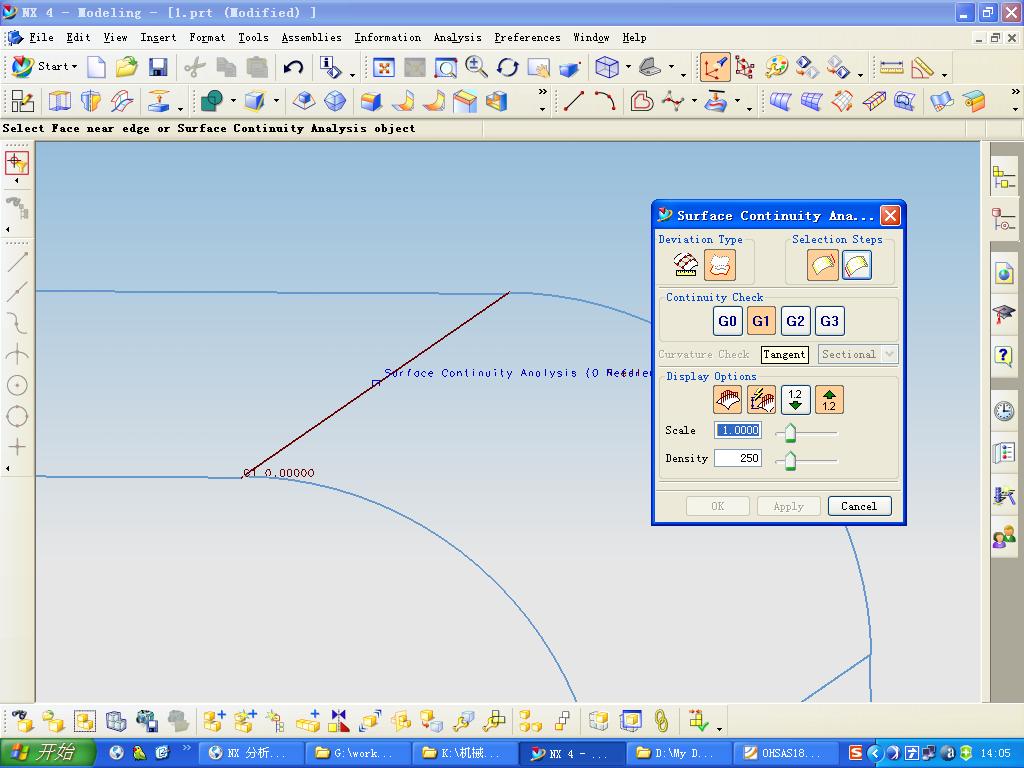Click the New file icon
This screenshot has height=768, width=1024.
pyautogui.click(x=96, y=67)
